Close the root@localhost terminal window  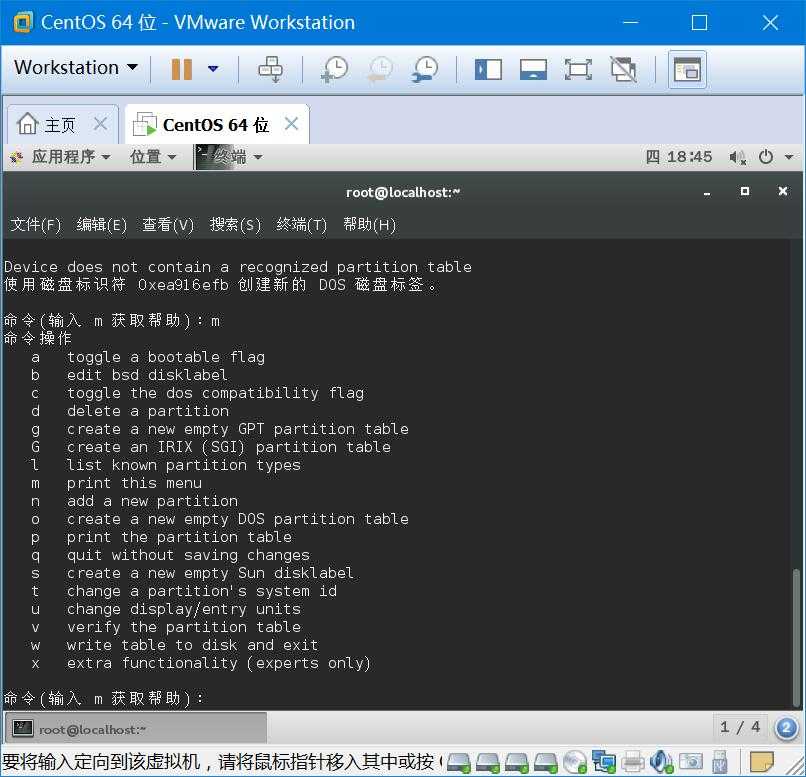pos(782,191)
